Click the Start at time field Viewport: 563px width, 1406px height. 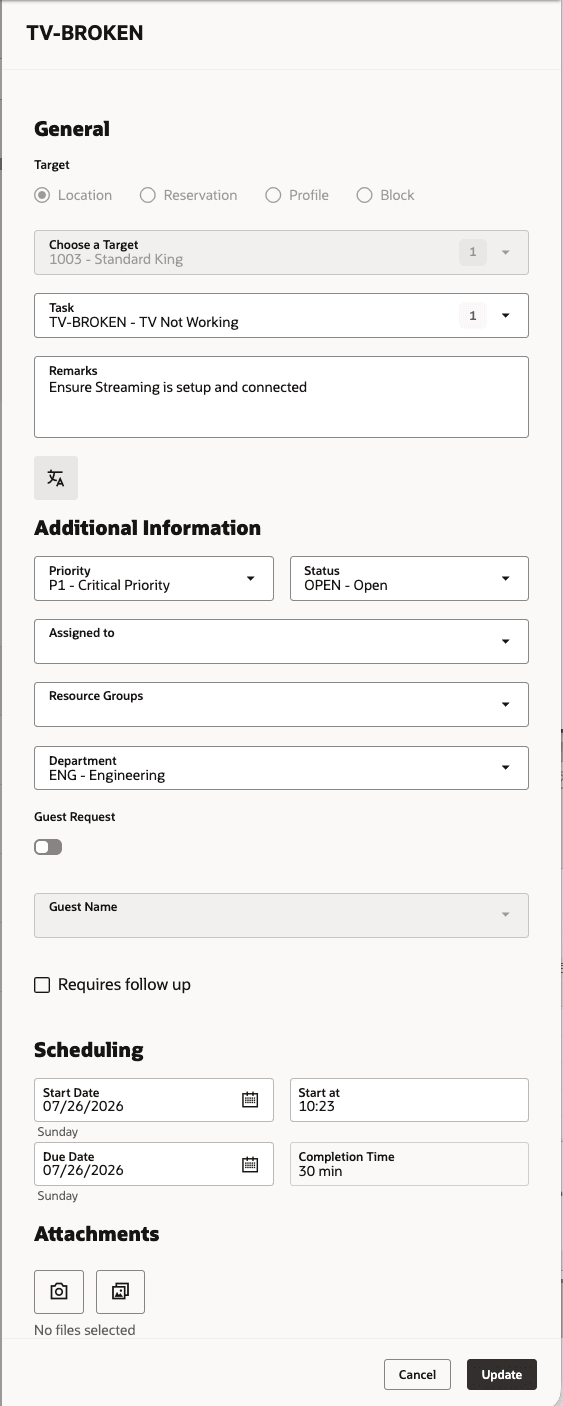pos(409,1100)
